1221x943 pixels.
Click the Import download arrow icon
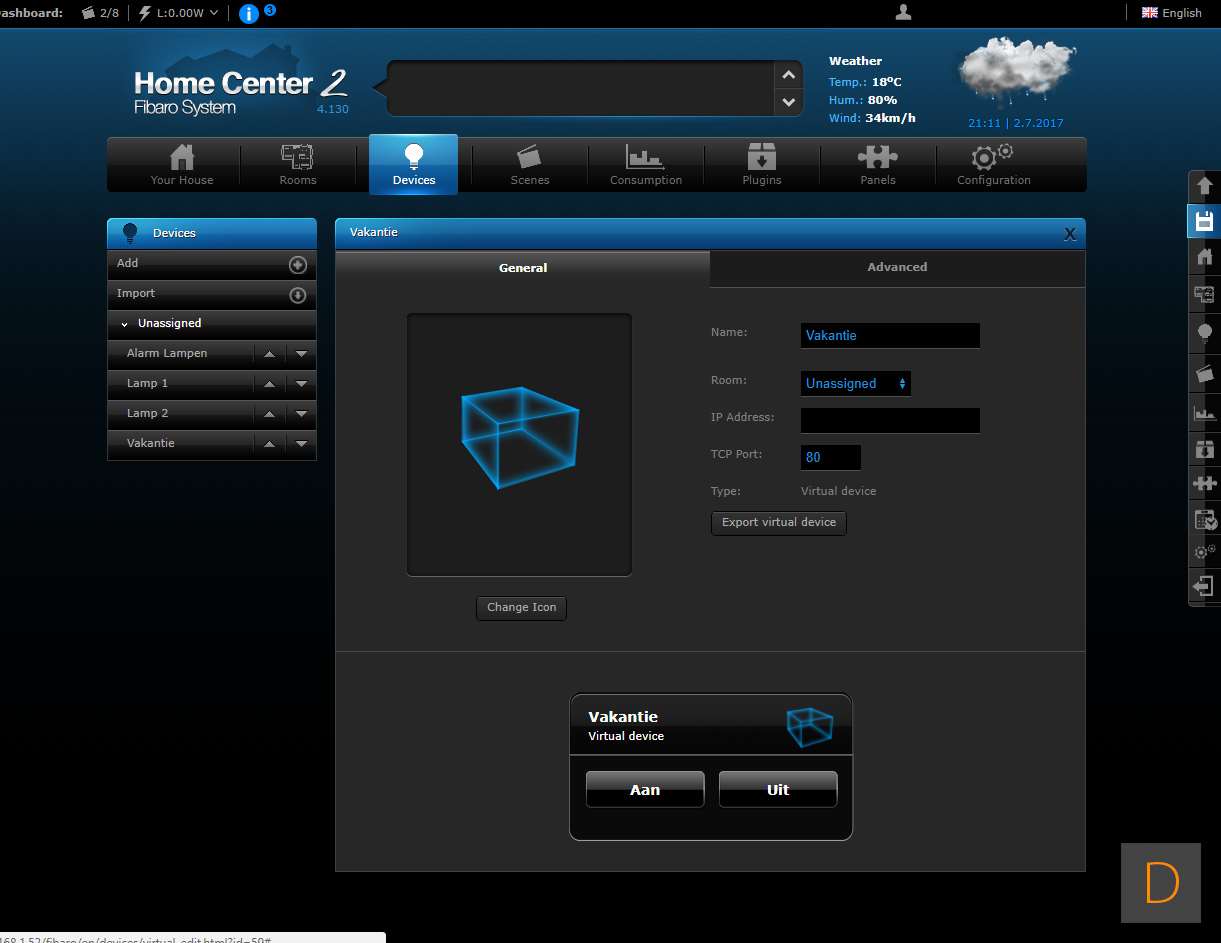(297, 295)
